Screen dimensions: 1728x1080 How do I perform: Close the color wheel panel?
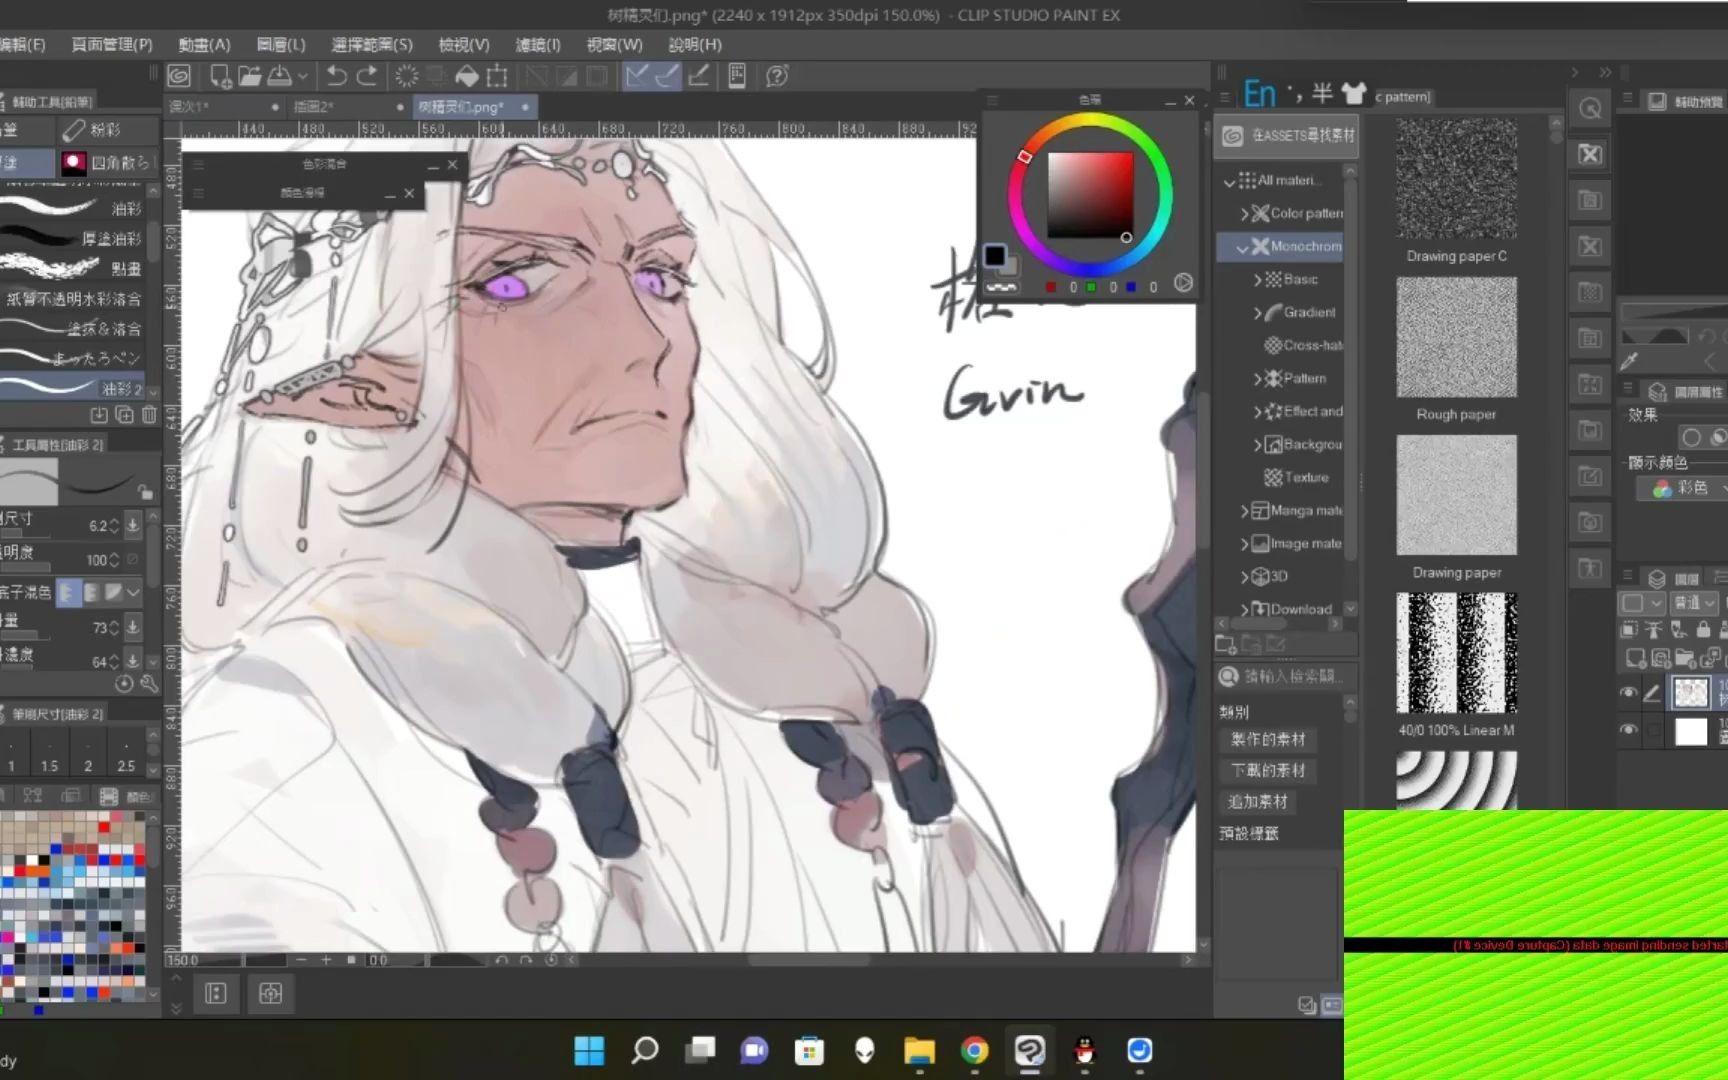(x=1189, y=100)
